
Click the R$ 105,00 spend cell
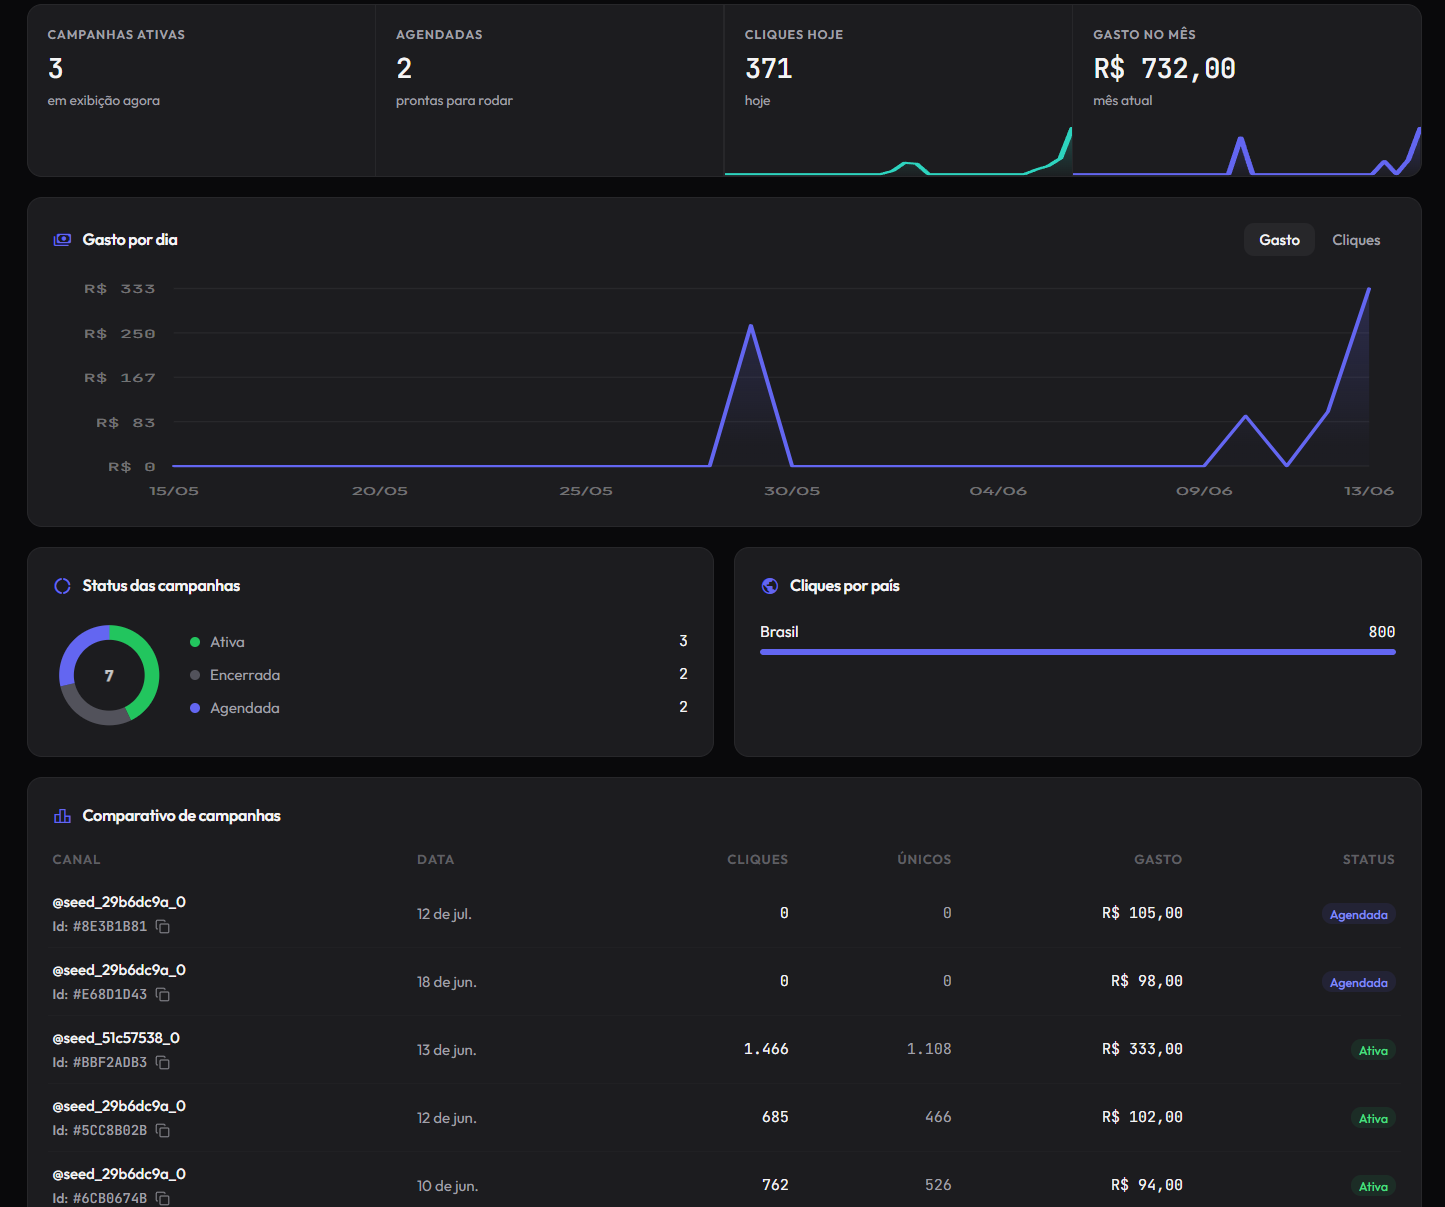(x=1142, y=913)
